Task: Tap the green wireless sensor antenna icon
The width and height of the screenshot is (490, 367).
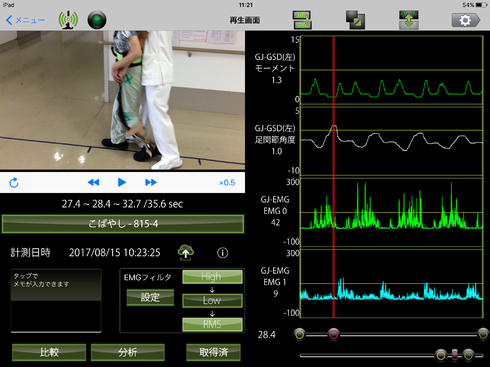Action: tap(68, 20)
